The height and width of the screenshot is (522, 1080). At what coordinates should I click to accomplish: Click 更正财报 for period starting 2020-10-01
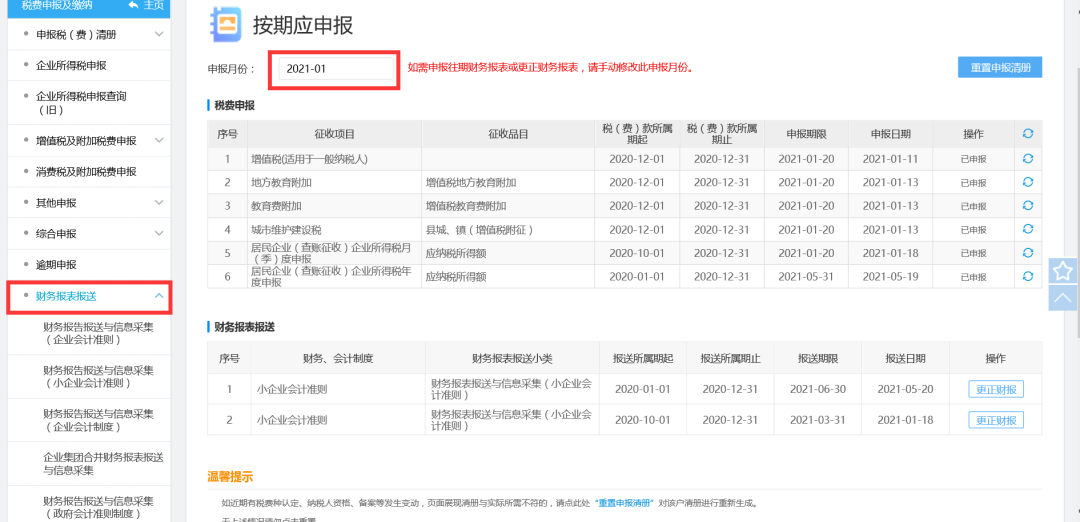click(x=996, y=419)
